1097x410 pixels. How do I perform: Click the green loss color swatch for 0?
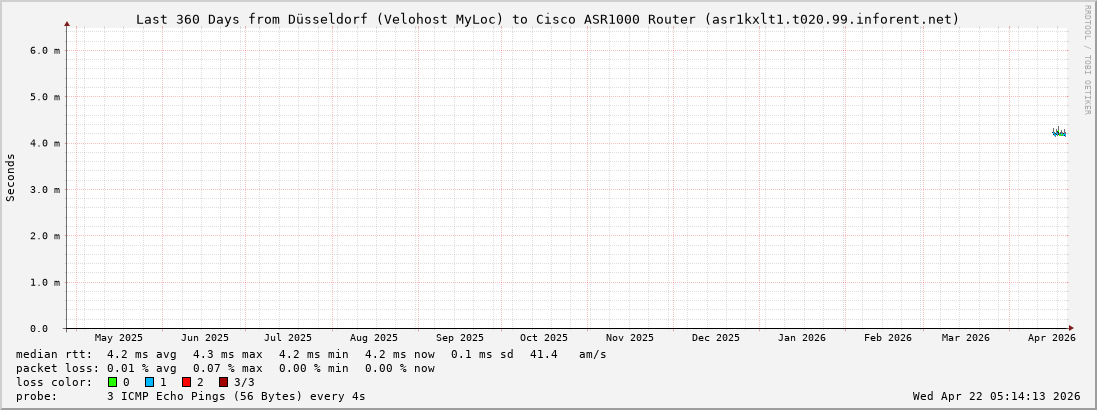tap(113, 382)
